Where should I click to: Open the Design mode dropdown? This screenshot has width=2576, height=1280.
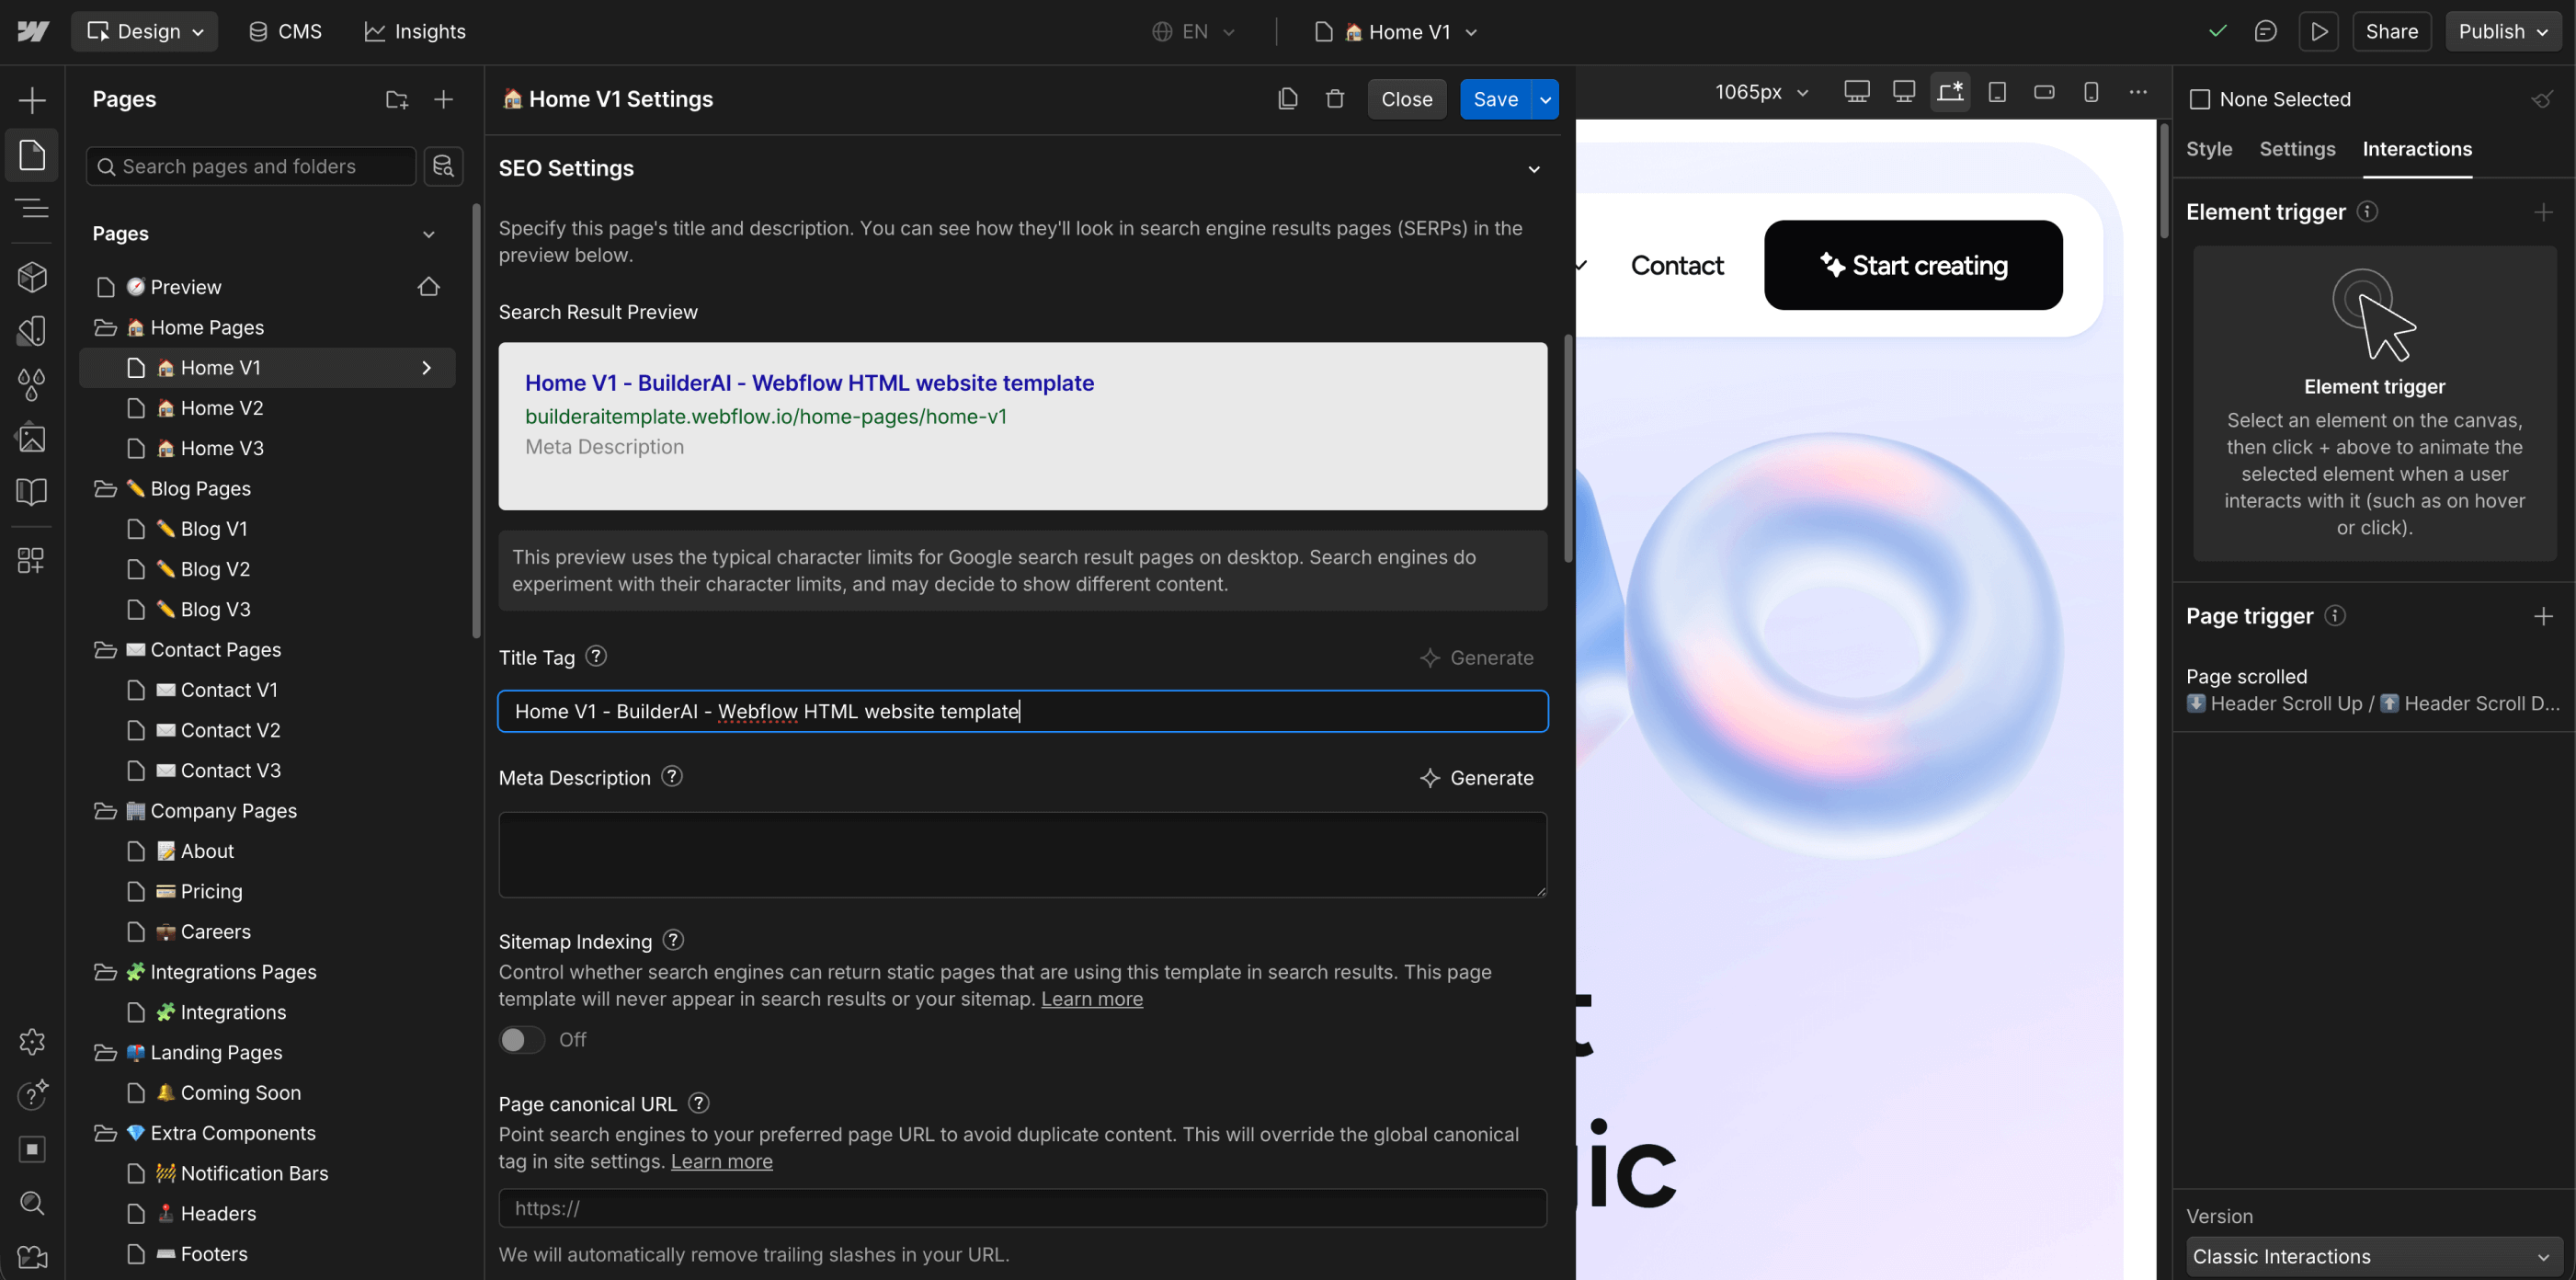145,31
